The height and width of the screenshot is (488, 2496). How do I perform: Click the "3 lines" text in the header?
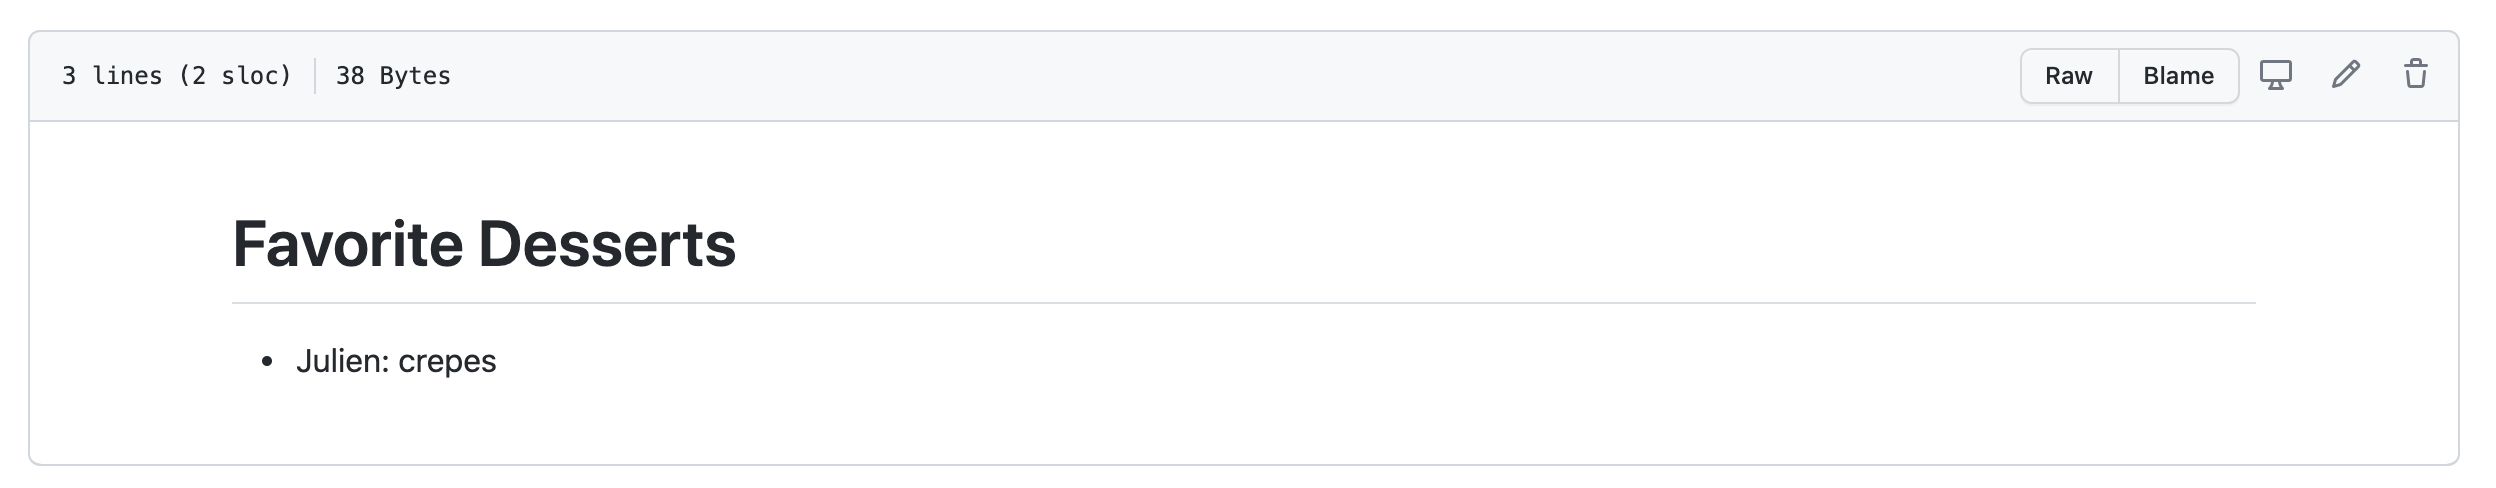pos(112,76)
